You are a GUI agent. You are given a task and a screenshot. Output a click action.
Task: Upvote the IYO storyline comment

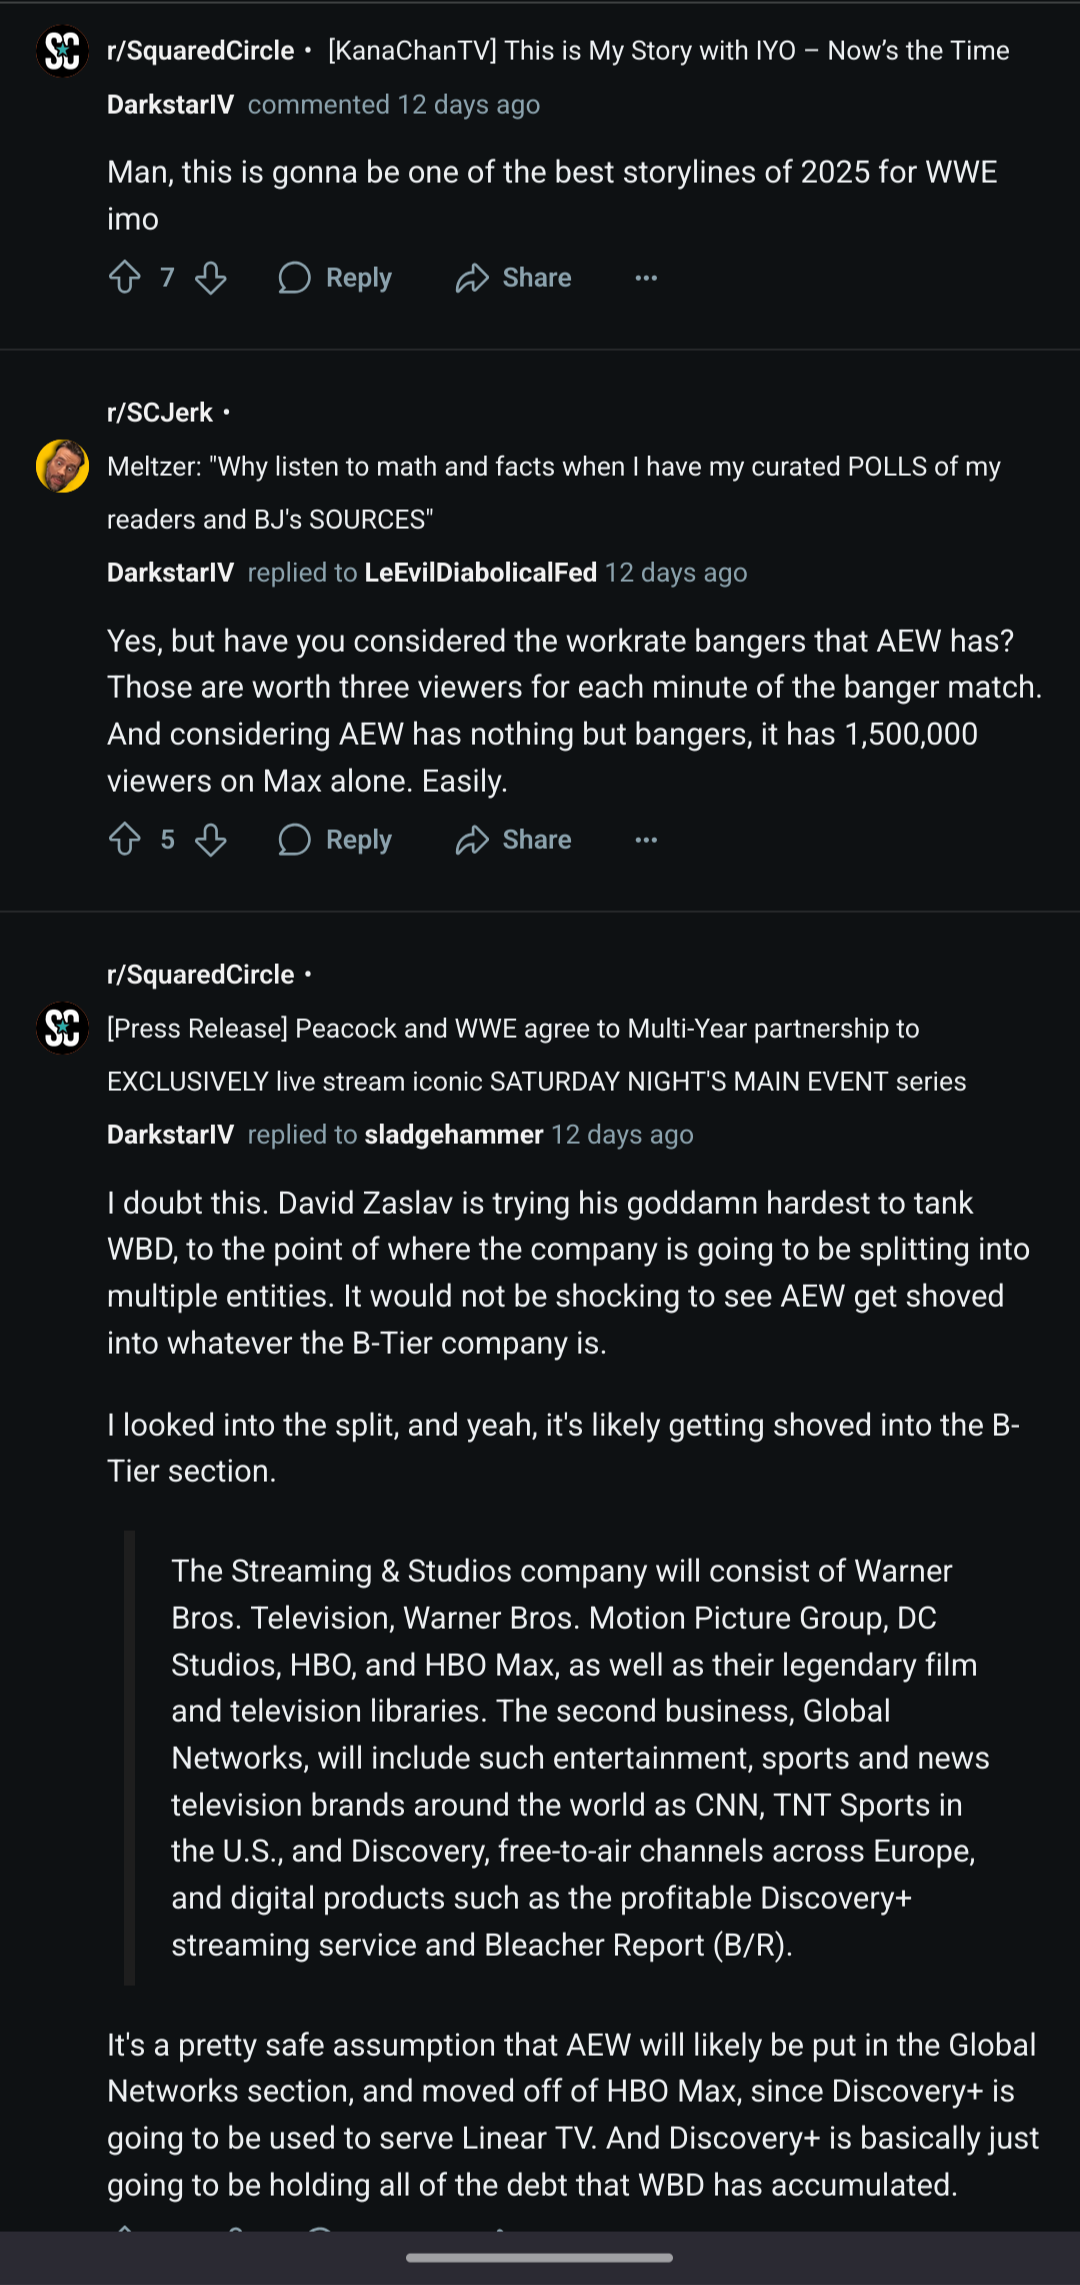point(125,277)
